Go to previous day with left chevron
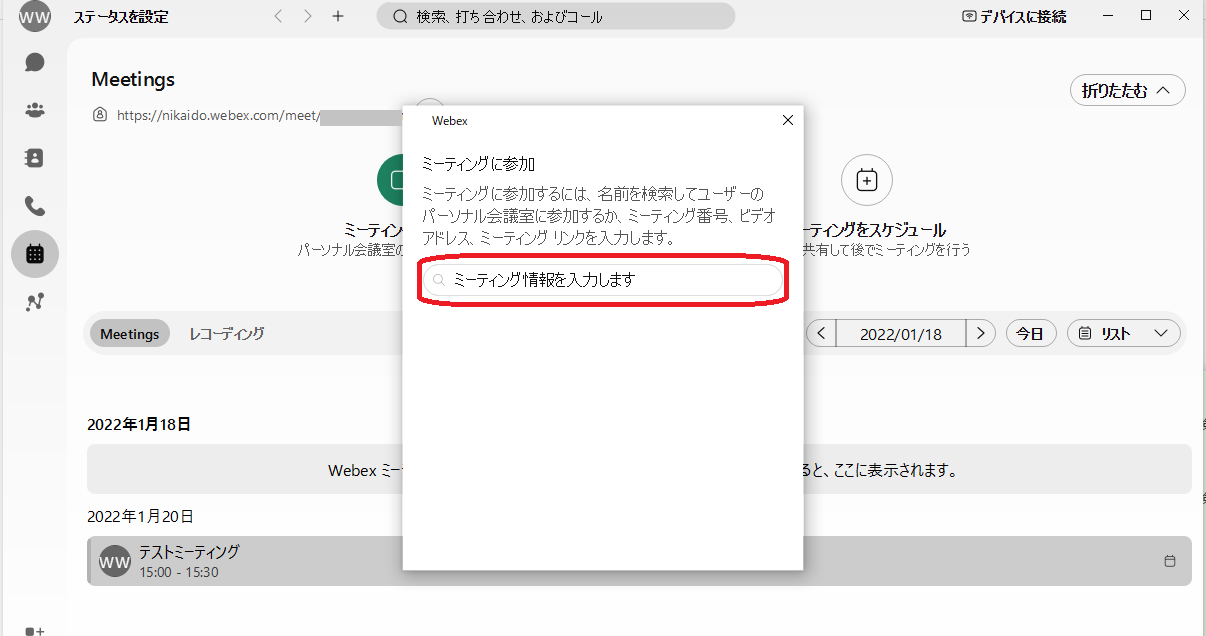This screenshot has width=1206, height=636. tap(821, 334)
